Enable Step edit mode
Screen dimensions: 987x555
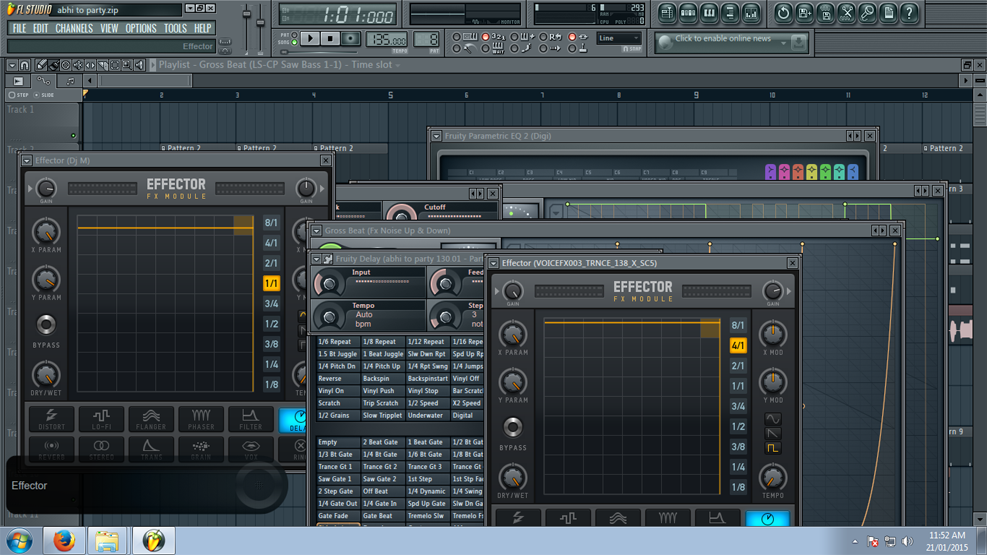pos(18,95)
